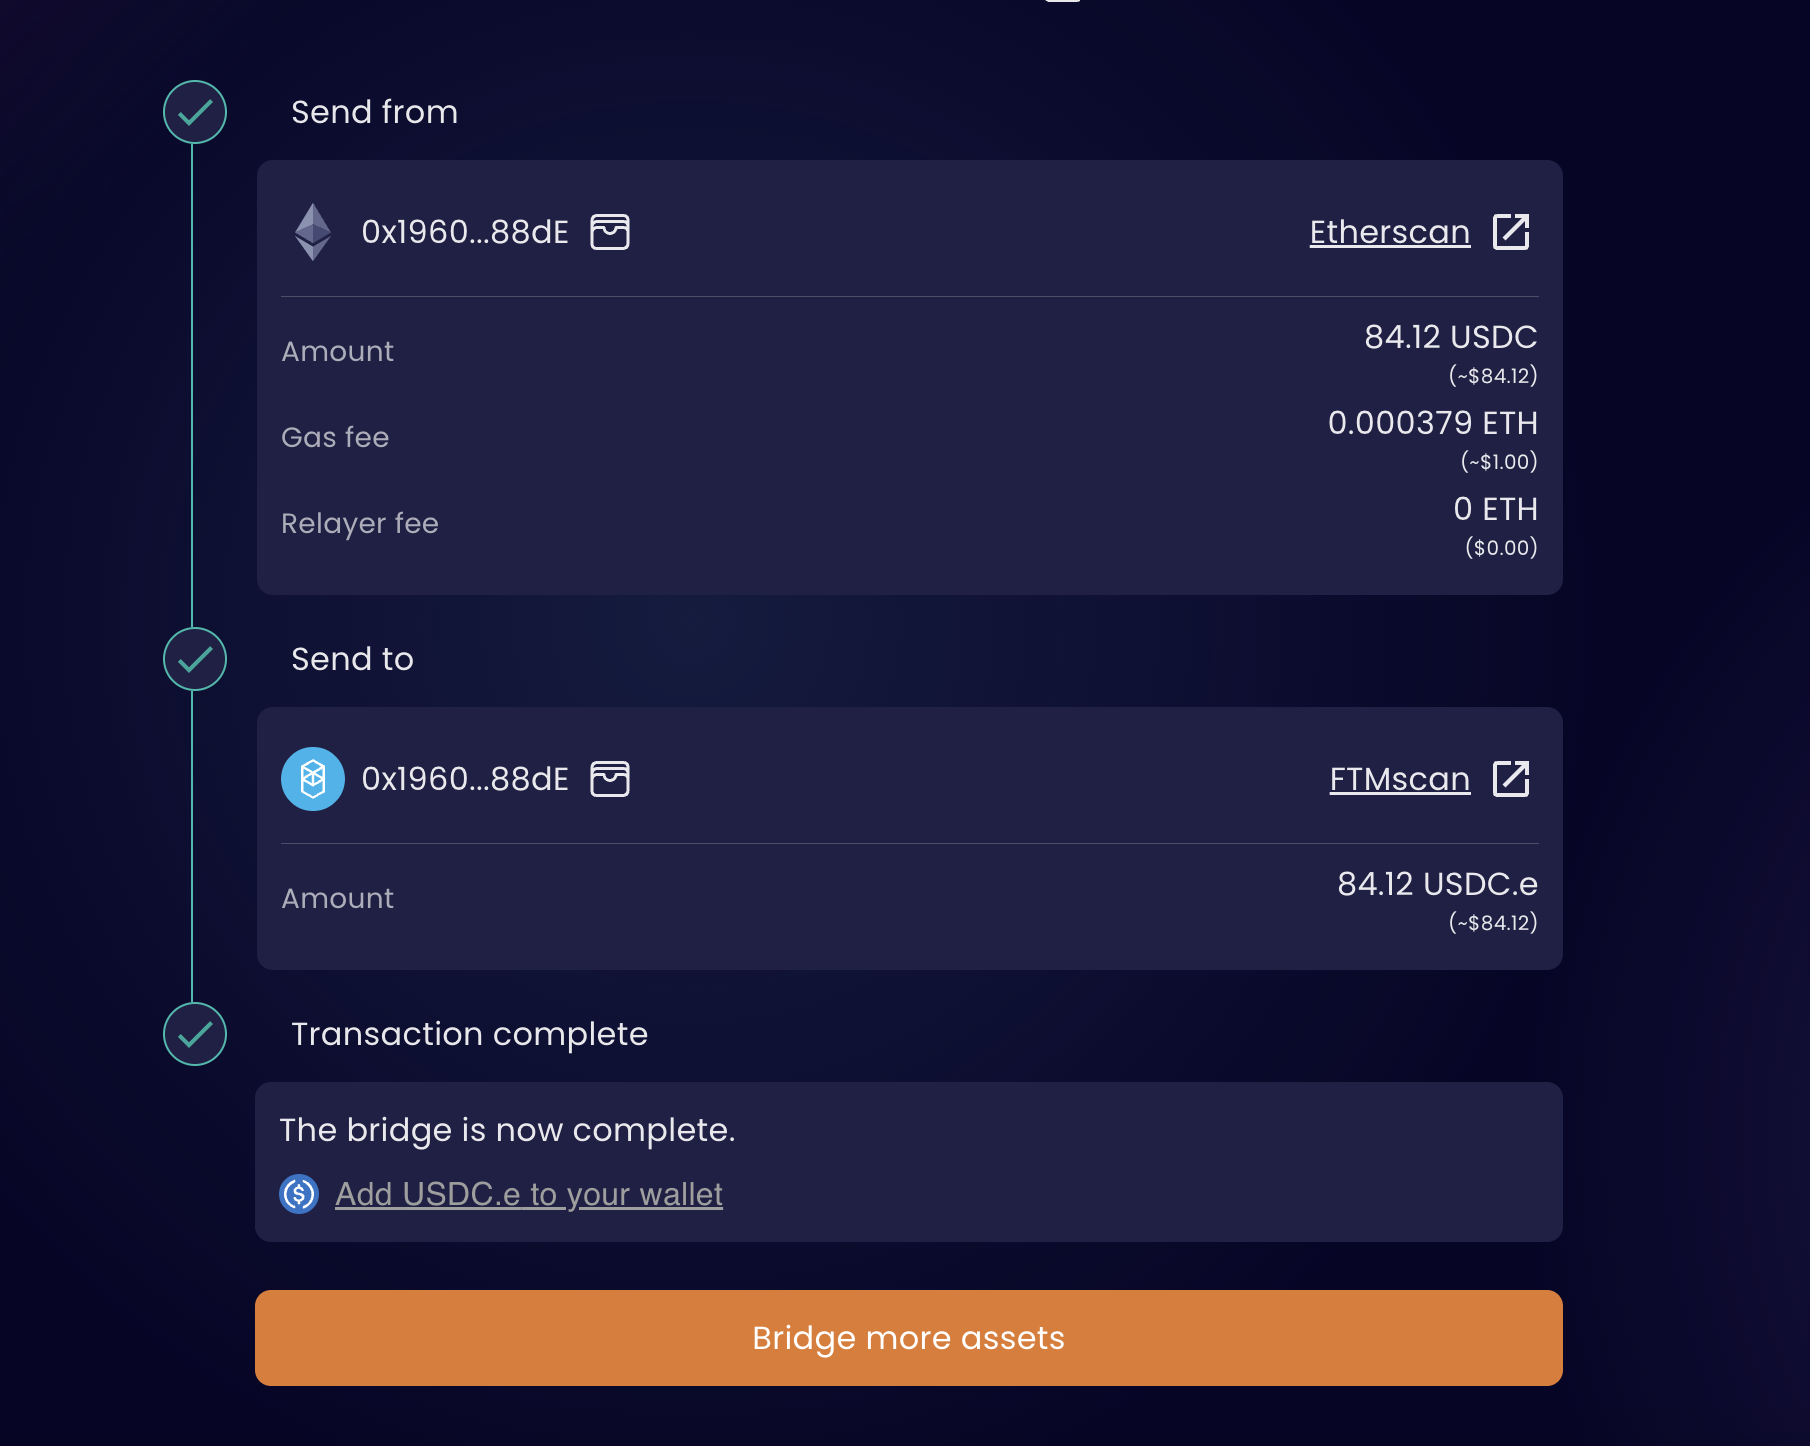Click the 84.12 USDC amount sent
Viewport: 1810px width, 1446px height.
click(x=1450, y=337)
